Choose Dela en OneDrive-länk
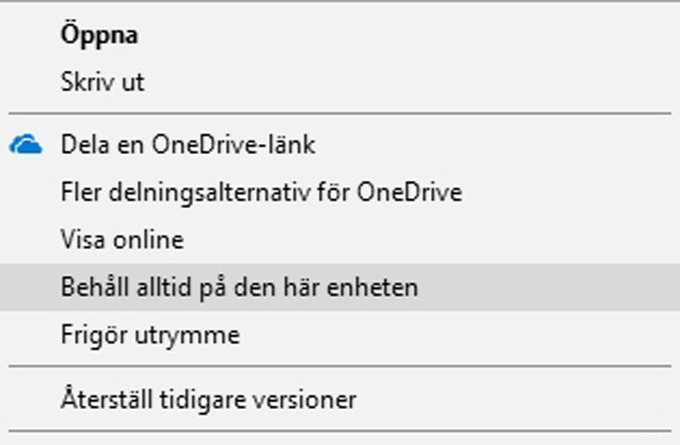Viewport: 680px width, 445px height. (340, 144)
